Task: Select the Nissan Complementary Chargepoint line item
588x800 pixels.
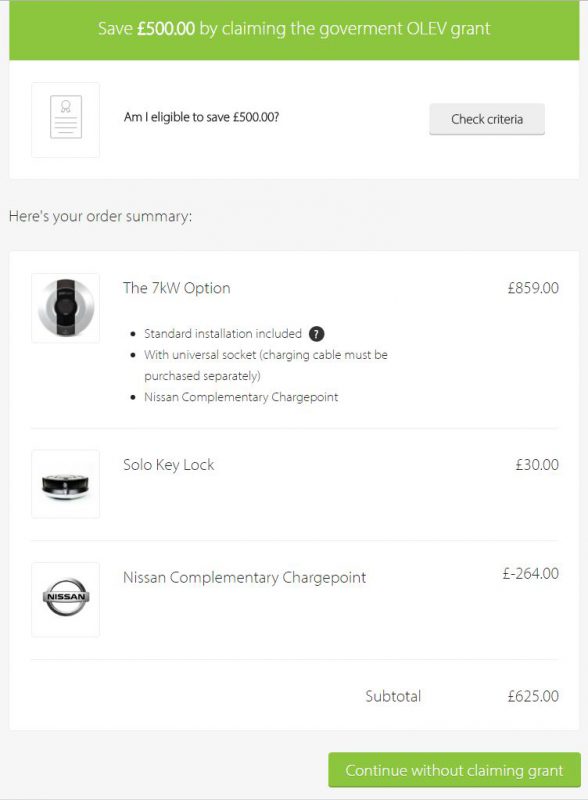Action: [243, 576]
